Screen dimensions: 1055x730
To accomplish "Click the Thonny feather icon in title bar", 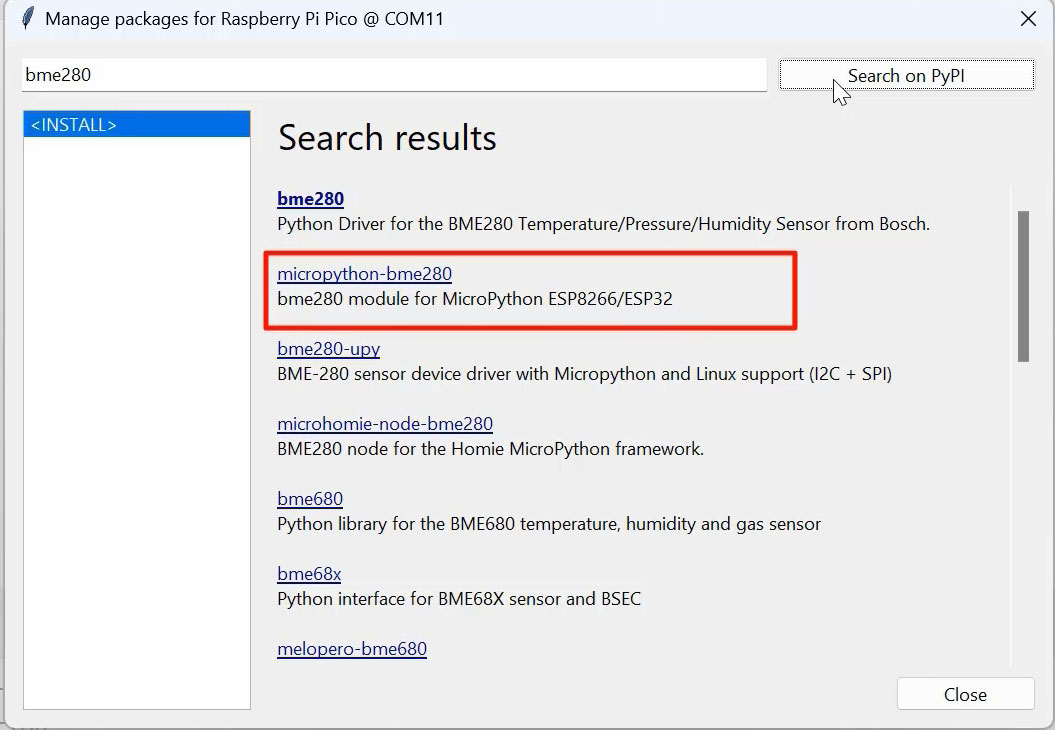I will [28, 18].
